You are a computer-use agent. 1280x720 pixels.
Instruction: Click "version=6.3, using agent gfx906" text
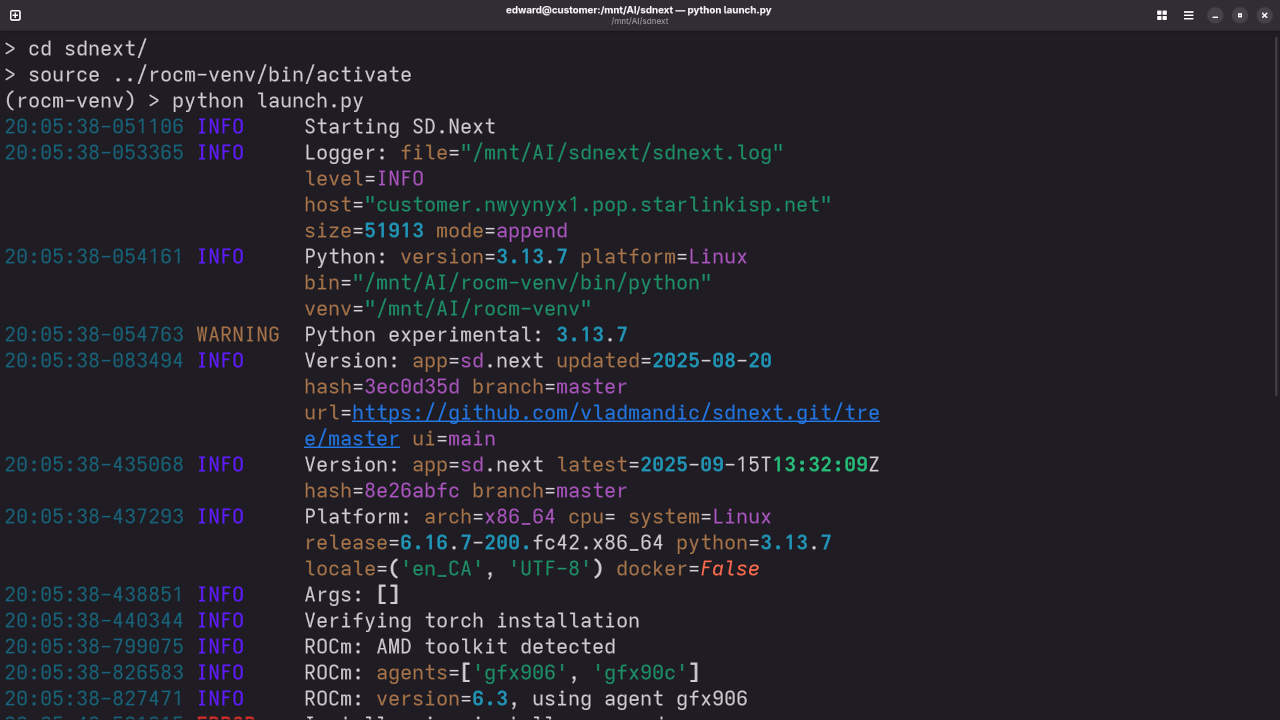(x=562, y=699)
